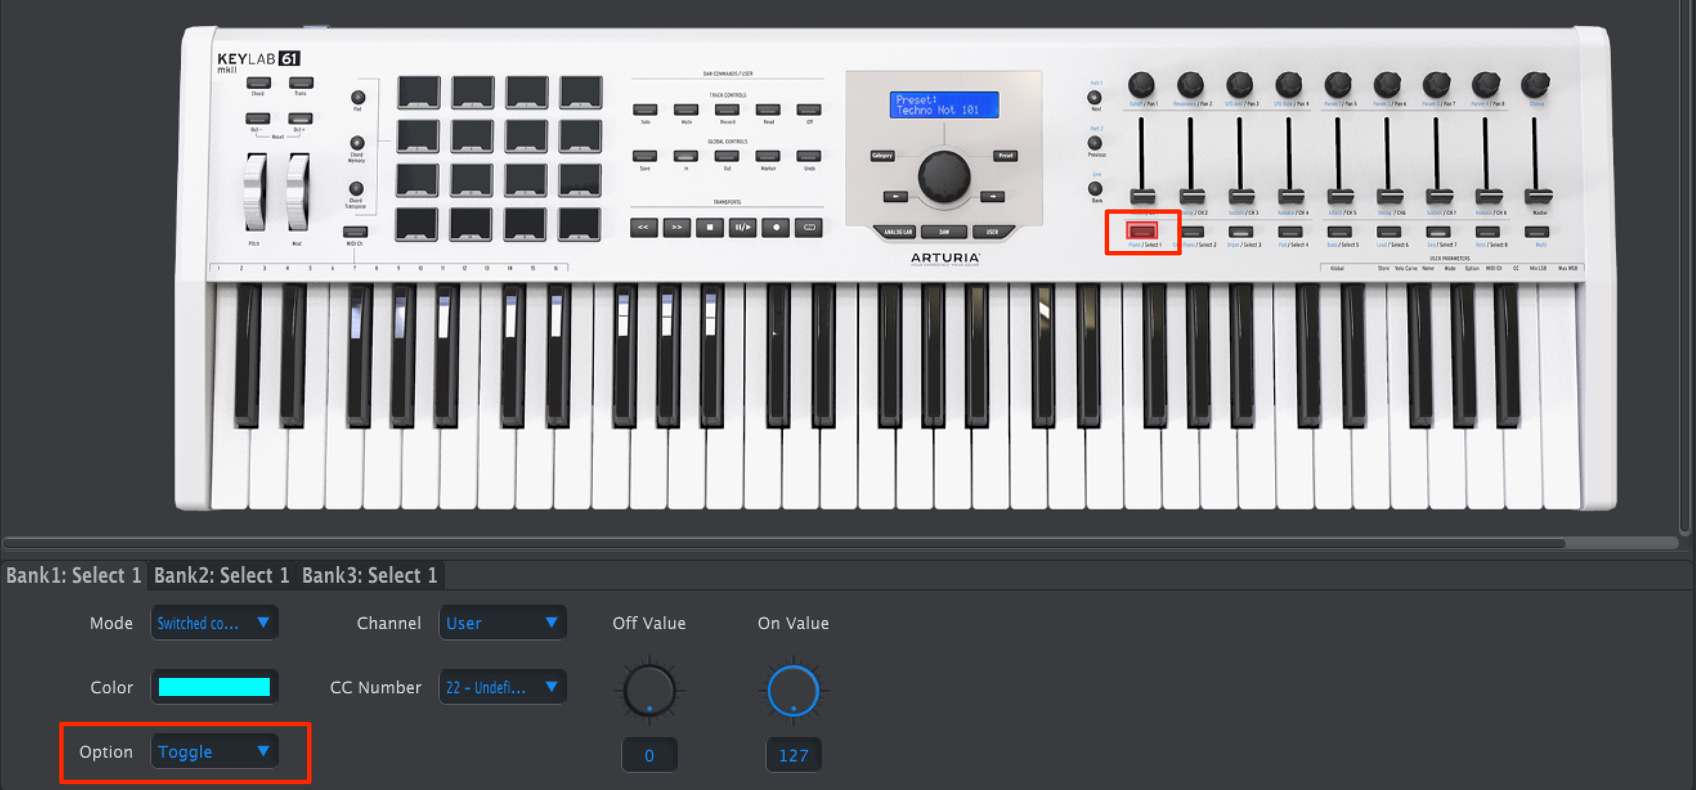Screen dimensions: 1696x790
Task: Click the Mod wheel
Action: 297,191
